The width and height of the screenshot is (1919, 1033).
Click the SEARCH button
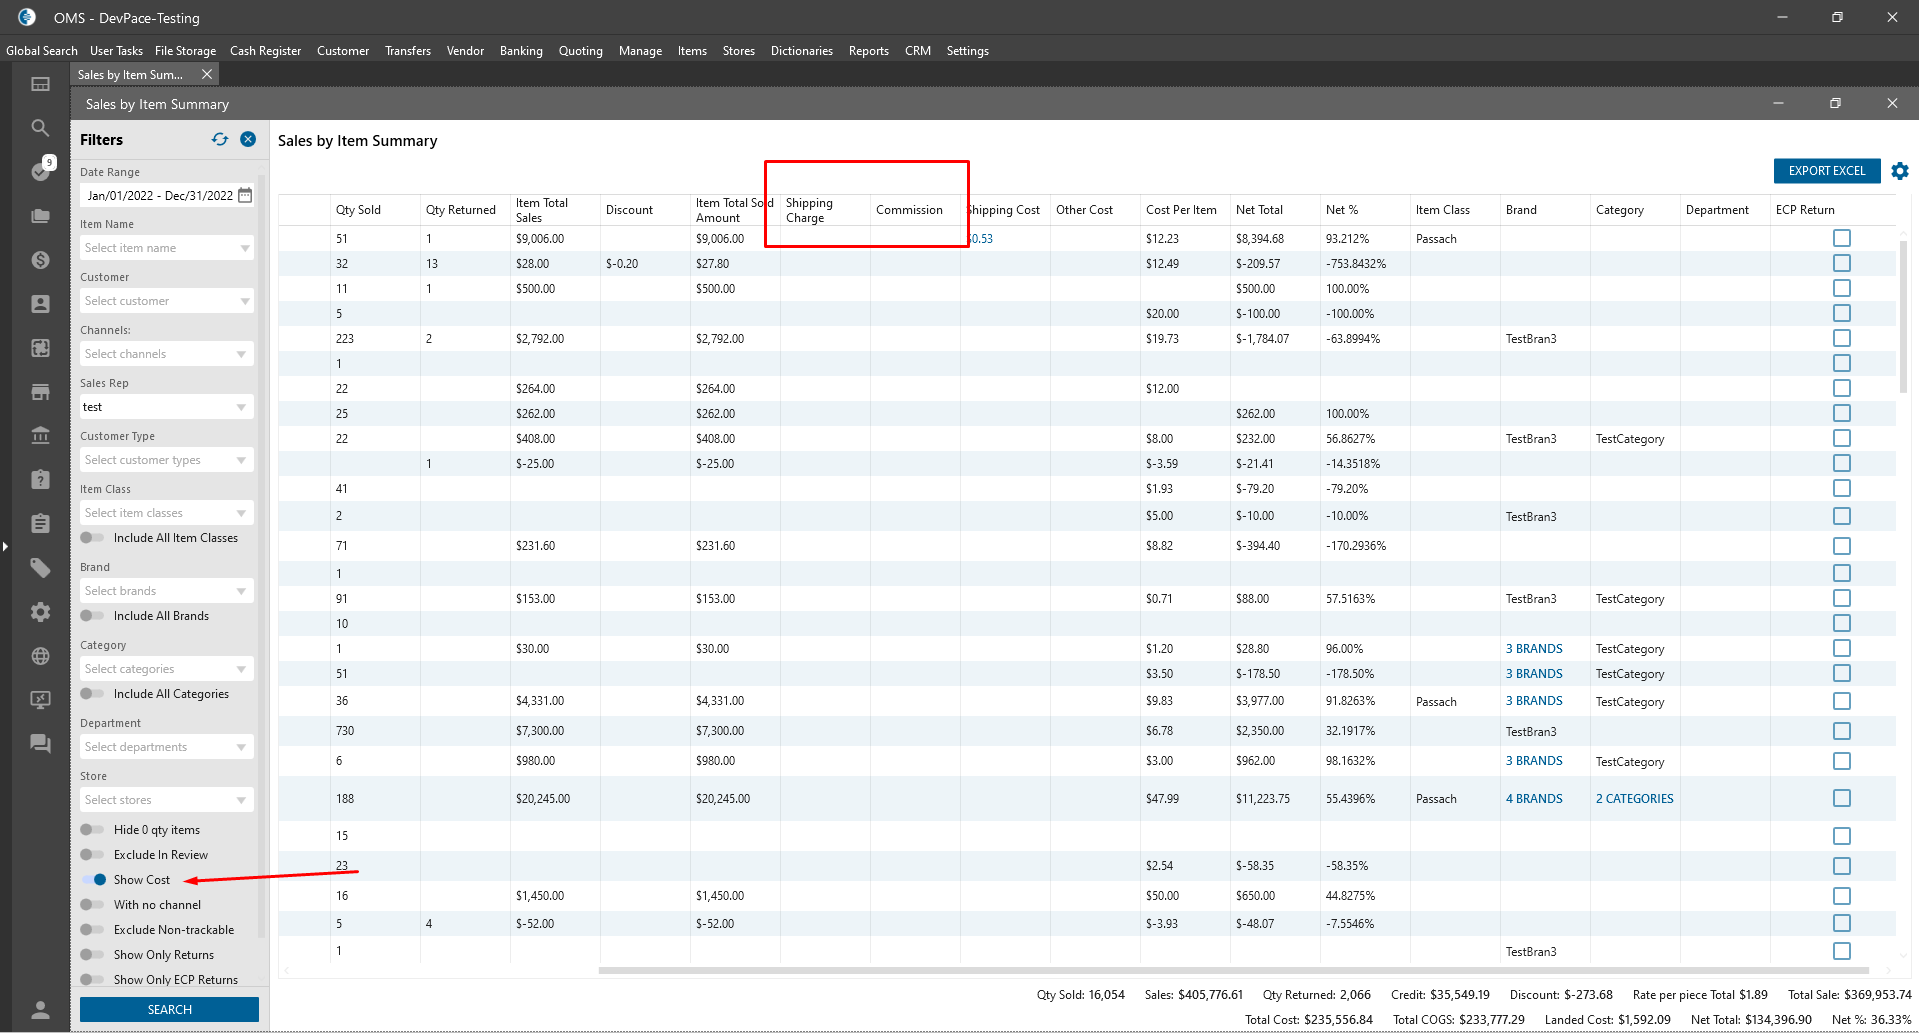[169, 1010]
